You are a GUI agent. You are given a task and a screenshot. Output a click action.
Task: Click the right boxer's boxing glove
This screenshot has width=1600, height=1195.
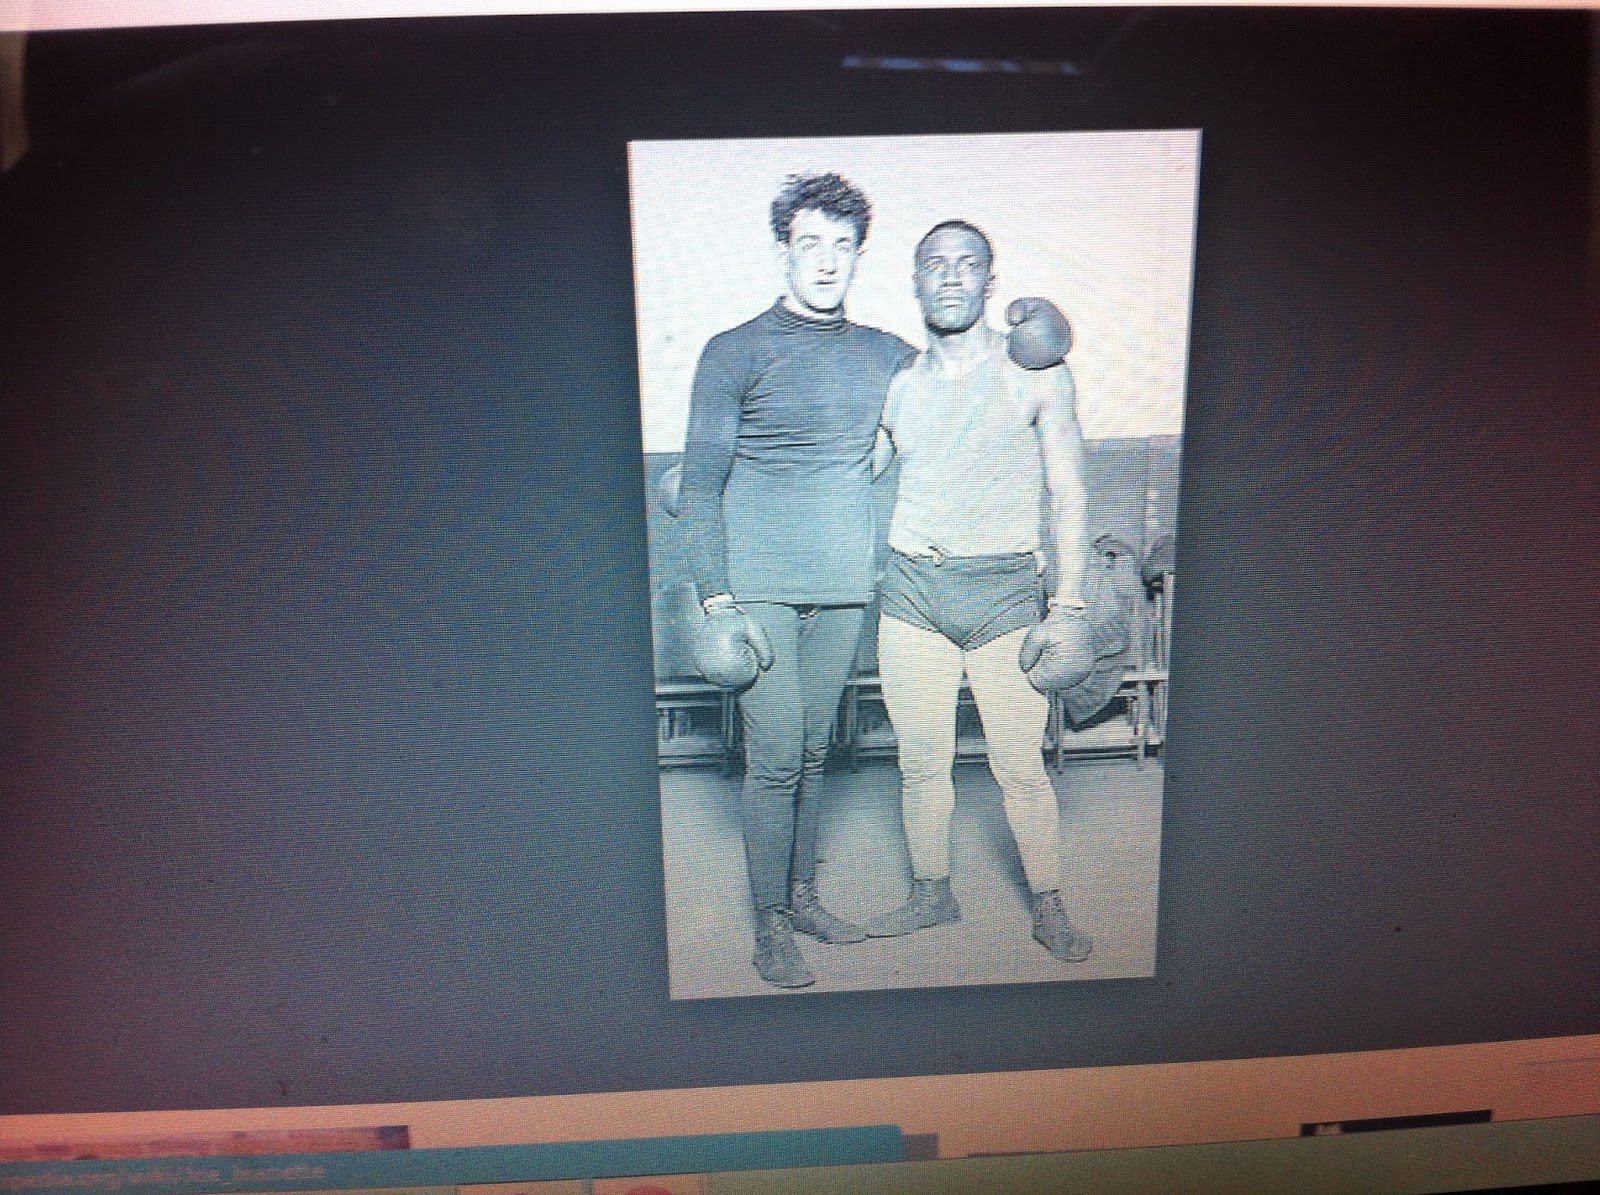pos(1060,650)
